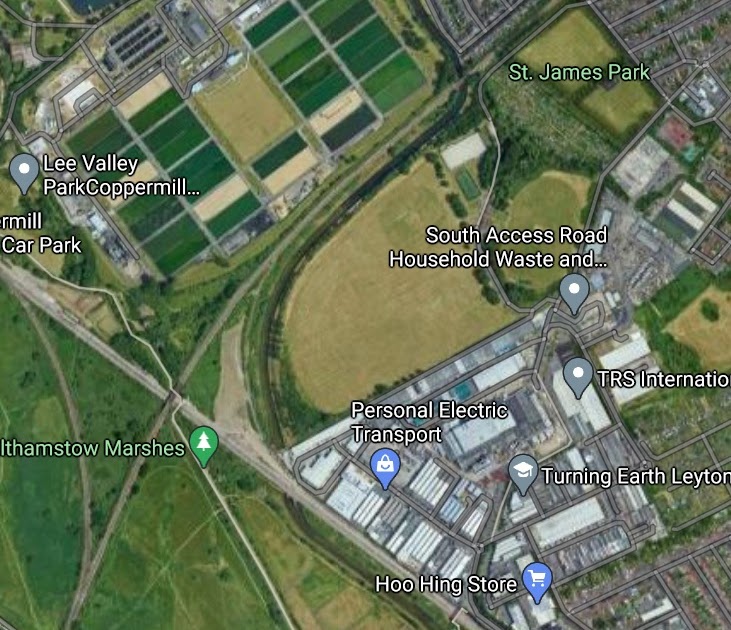The width and height of the screenshot is (731, 630).
Task: Open the Walthamstow Marshes place label
Action: click(x=92, y=448)
